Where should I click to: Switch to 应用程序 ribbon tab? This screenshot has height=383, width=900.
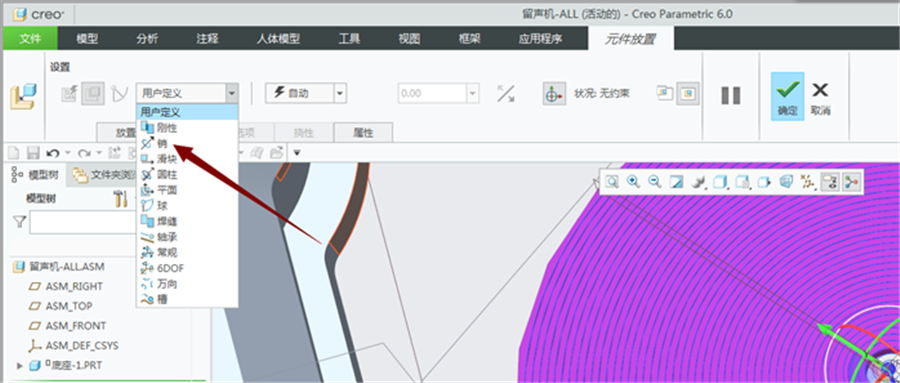pyautogui.click(x=540, y=38)
